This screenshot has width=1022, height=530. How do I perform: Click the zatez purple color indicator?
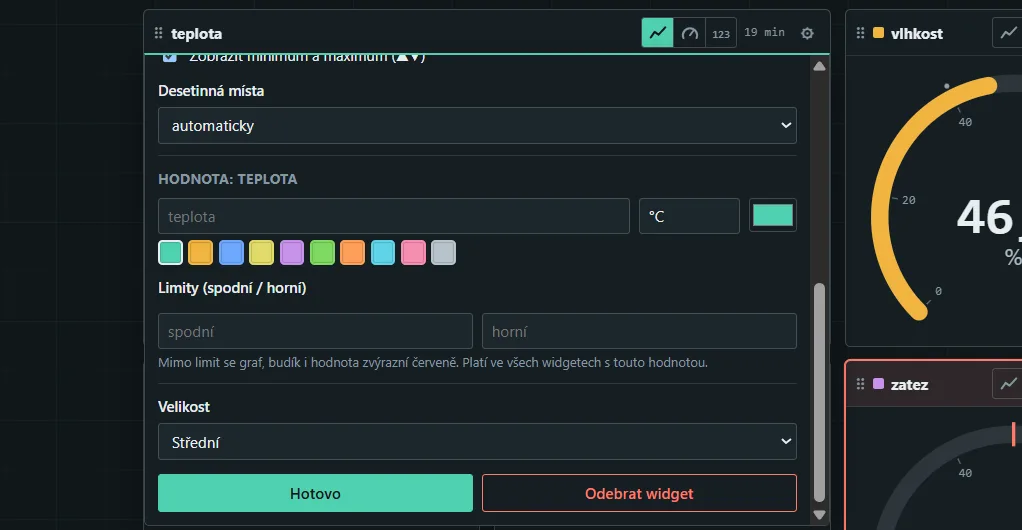pyautogui.click(x=878, y=383)
